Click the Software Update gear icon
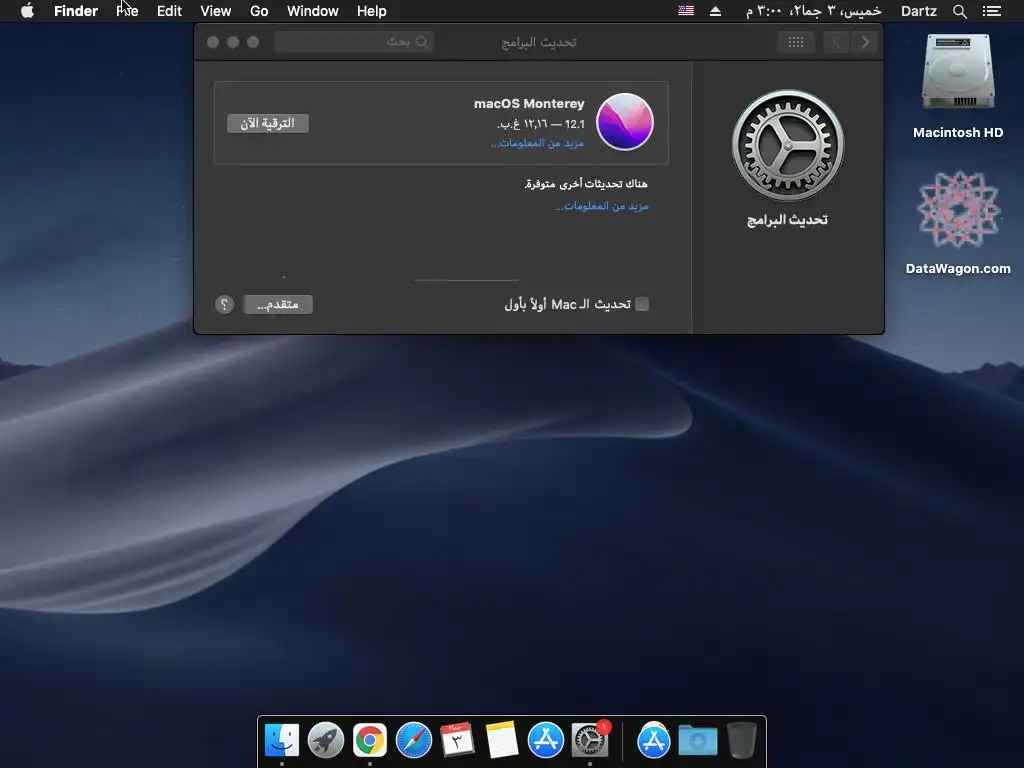 click(788, 145)
